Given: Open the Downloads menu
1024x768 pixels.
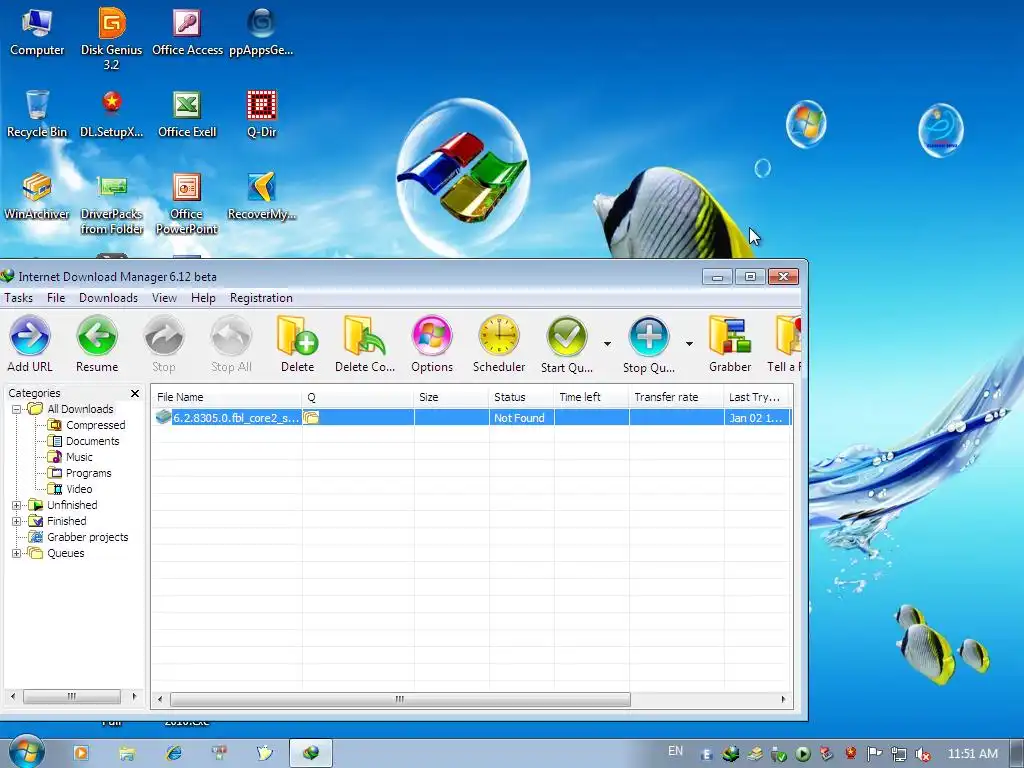Looking at the screenshot, I should (108, 298).
